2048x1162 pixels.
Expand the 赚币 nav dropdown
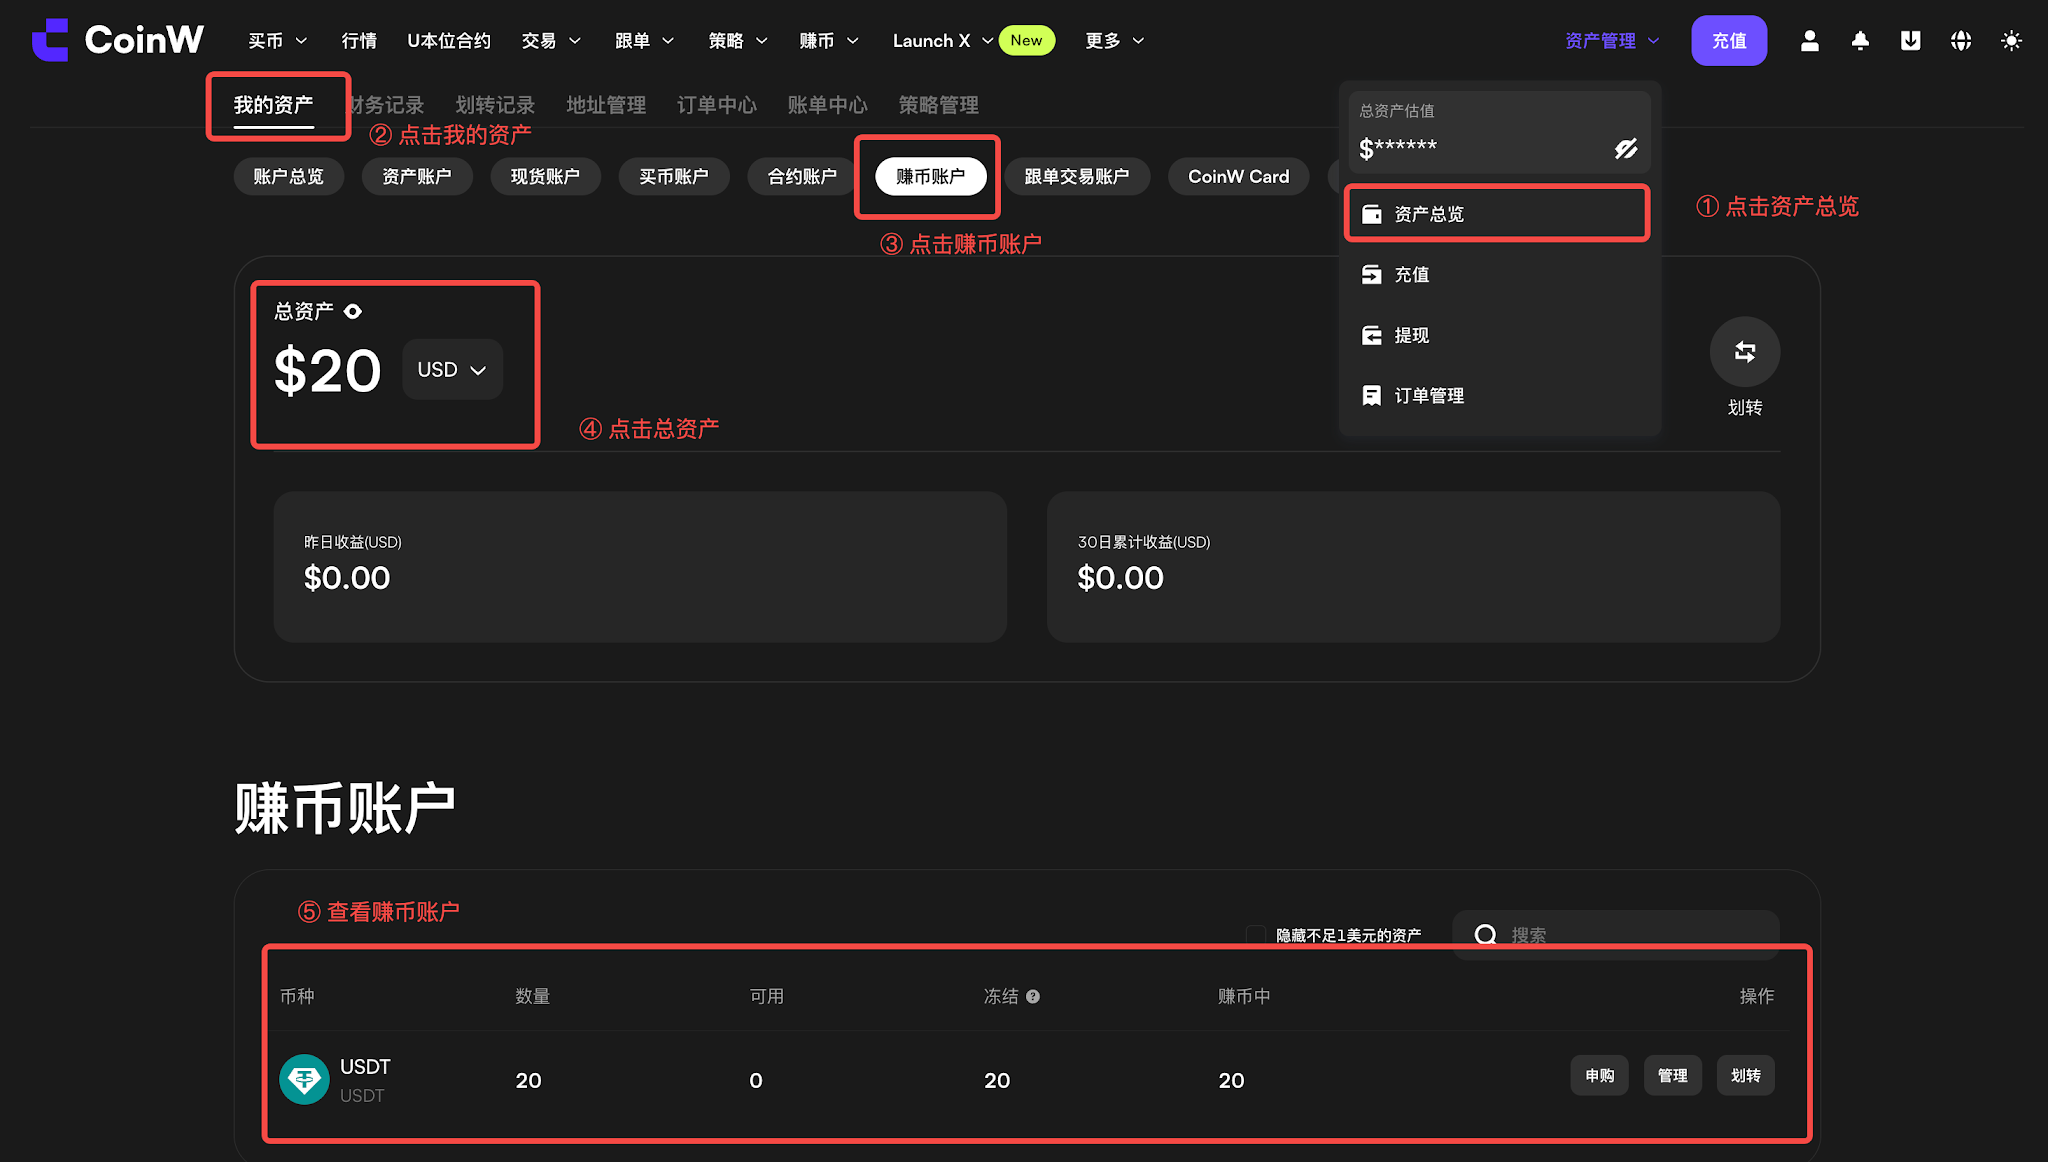[829, 41]
